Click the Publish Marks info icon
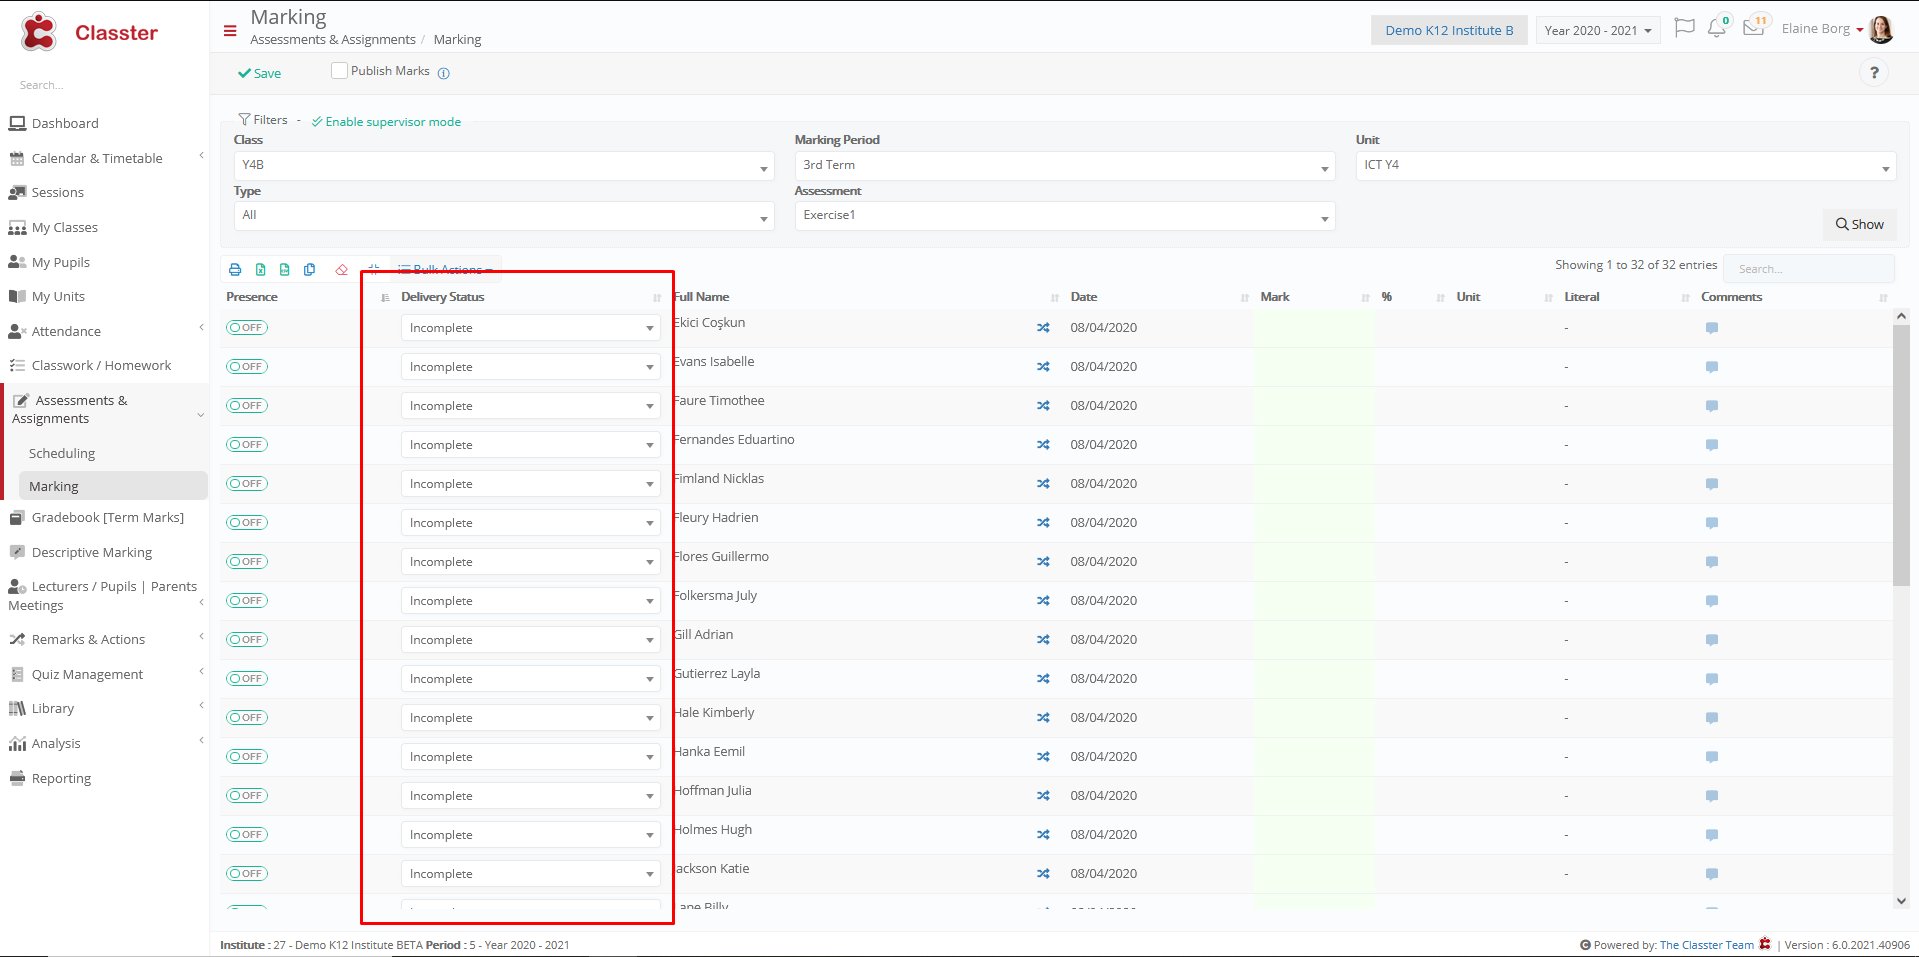The height and width of the screenshot is (957, 1919). (x=444, y=73)
